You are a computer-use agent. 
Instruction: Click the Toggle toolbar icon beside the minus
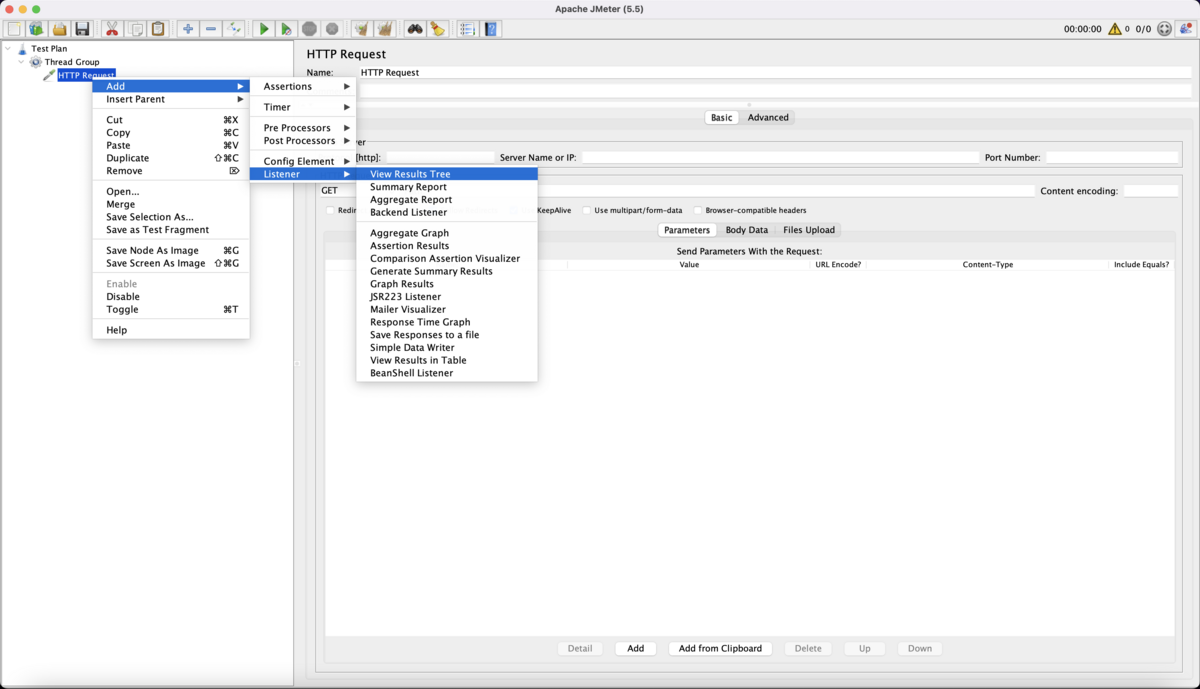[234, 29]
